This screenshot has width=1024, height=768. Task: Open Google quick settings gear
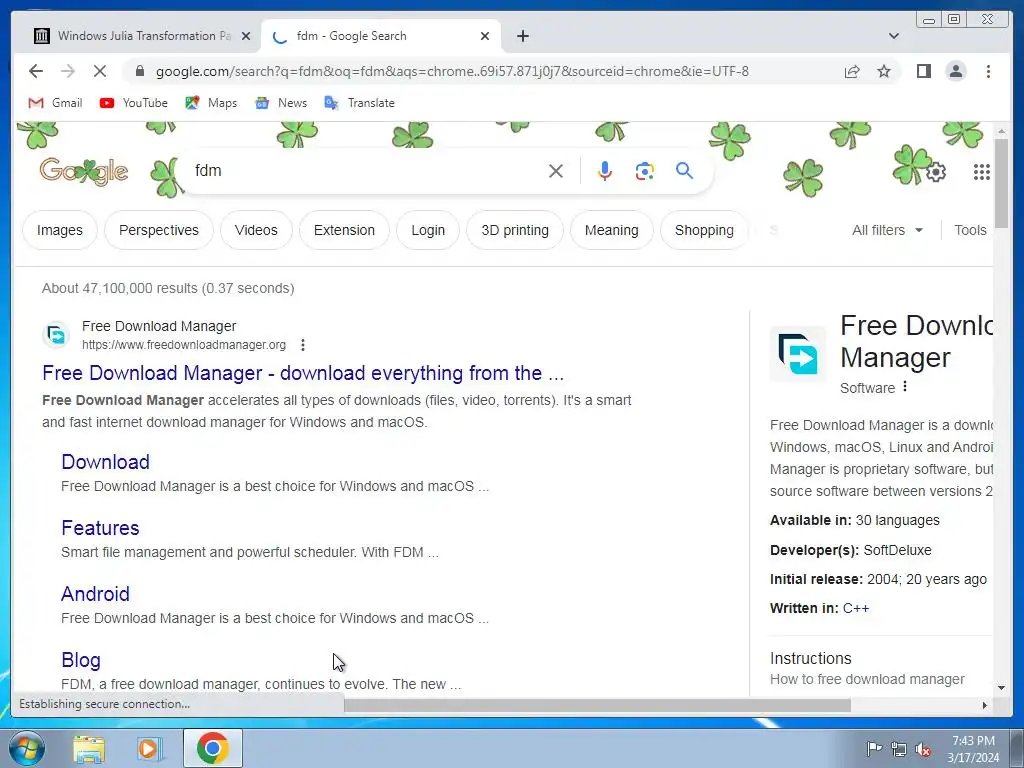[936, 172]
